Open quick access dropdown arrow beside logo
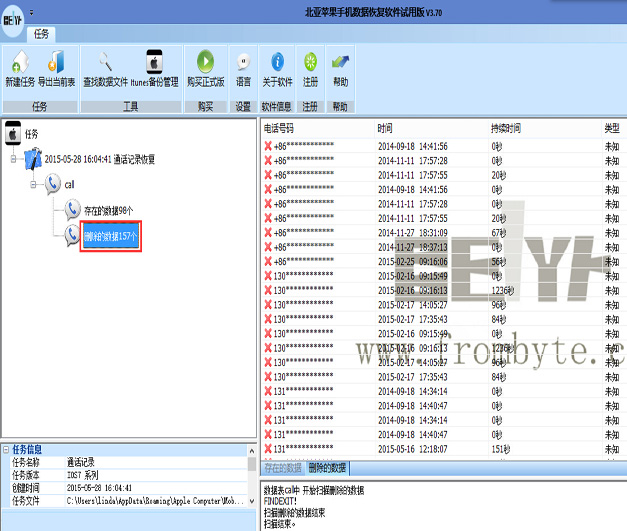This screenshot has width=627, height=531. pos(31,13)
